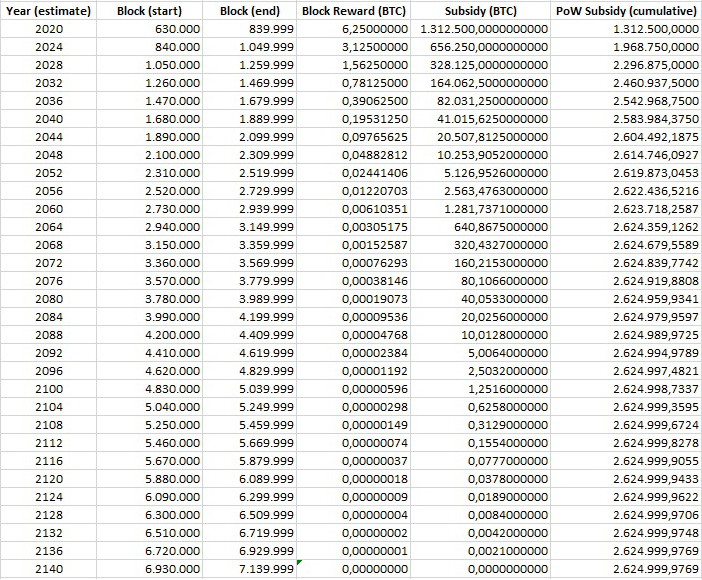Select subsidy cell 1.312.500,0000000000
702x580 pixels.
coord(481,29)
